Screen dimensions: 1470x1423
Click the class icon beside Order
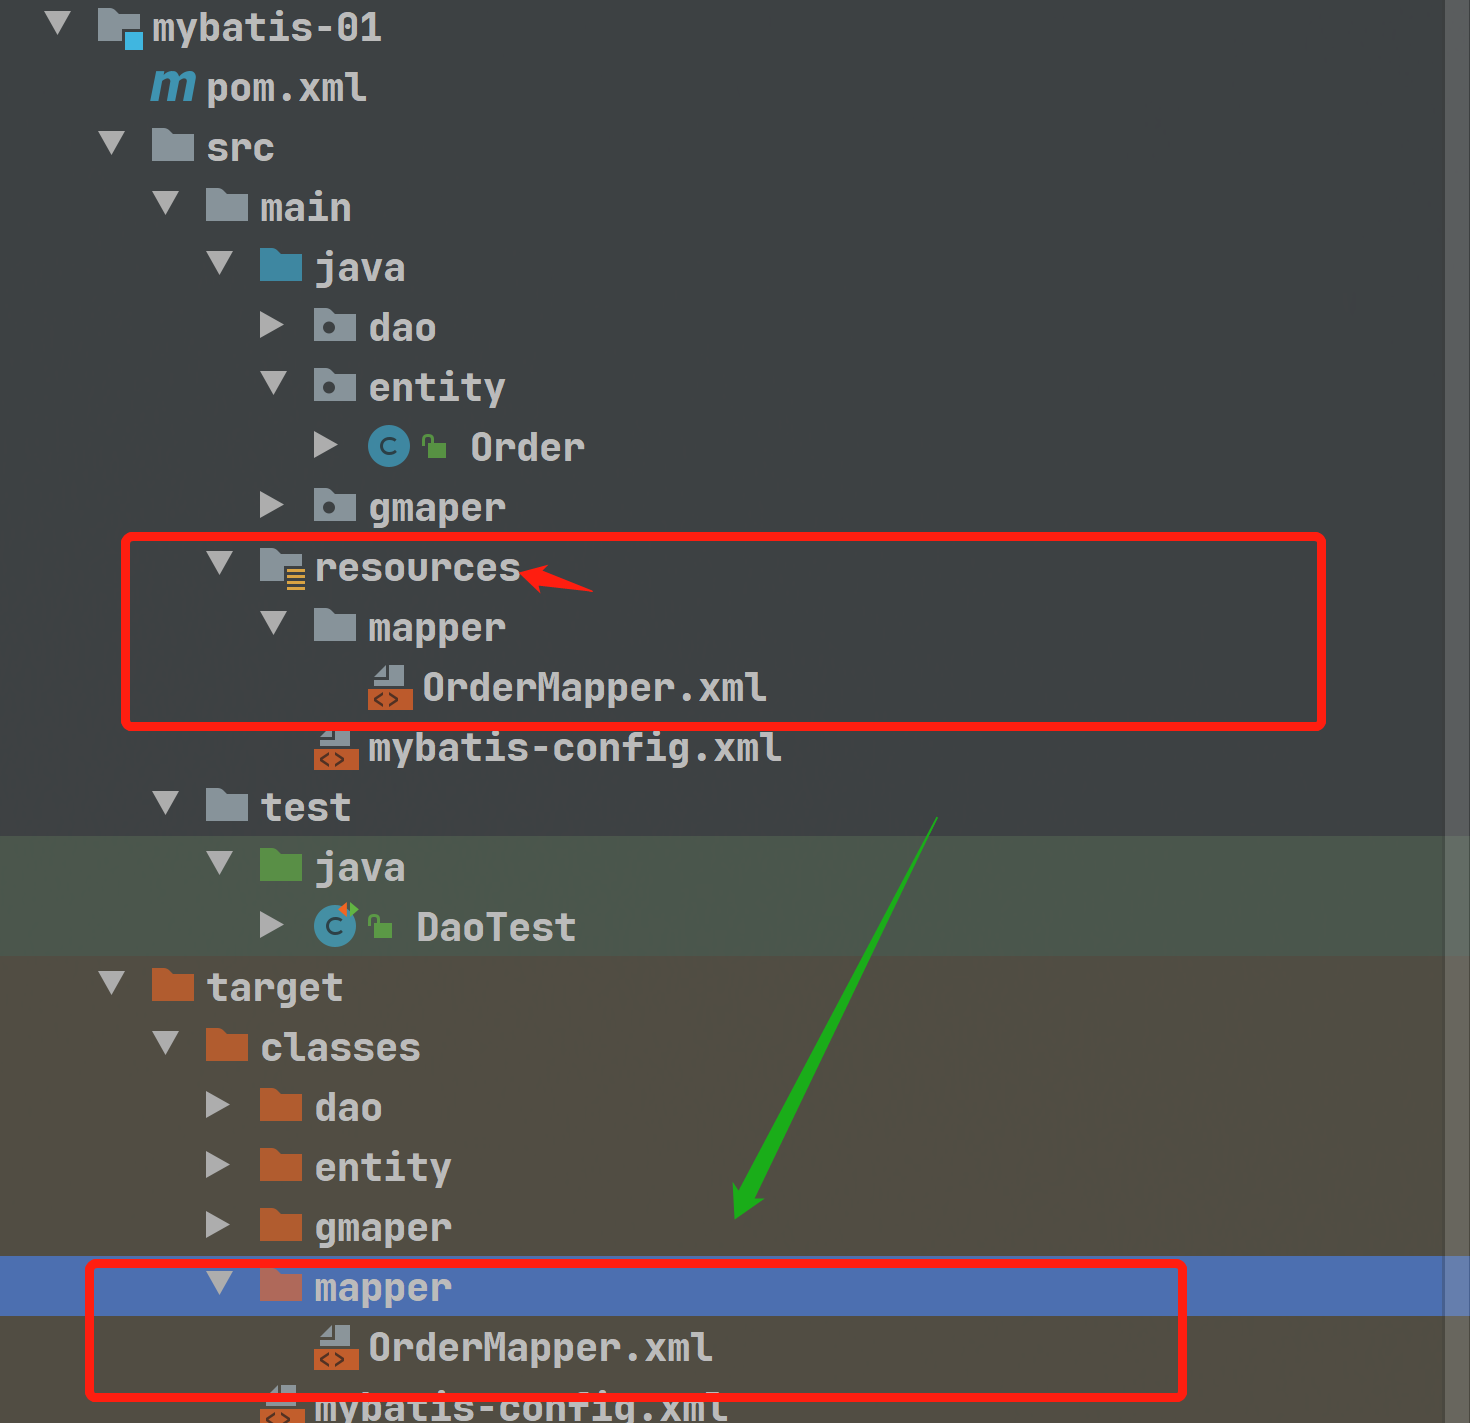coord(389,446)
